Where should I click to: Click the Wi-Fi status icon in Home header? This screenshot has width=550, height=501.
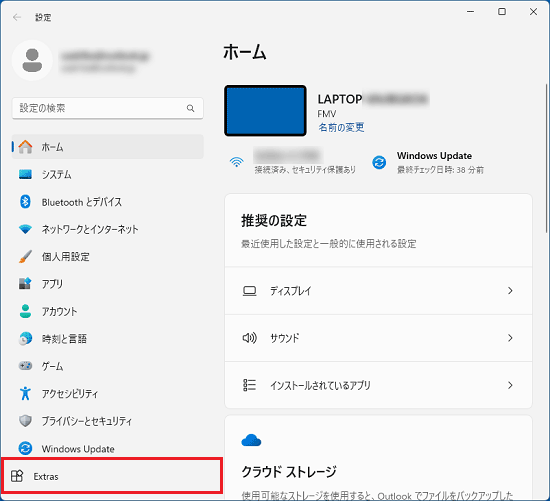237,162
